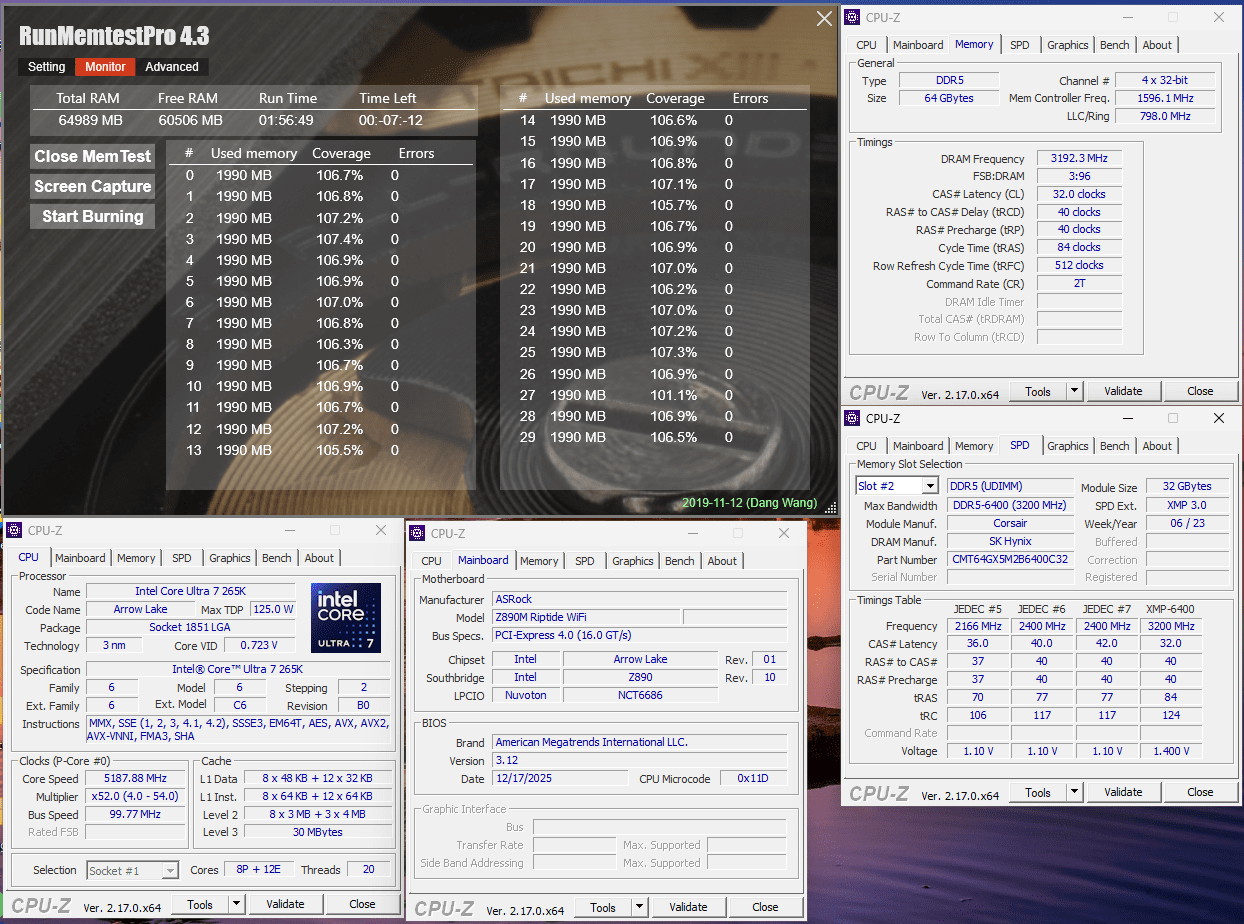
Task: Click DRAM Frequency value 3192.3 MHz
Action: pyautogui.click(x=1079, y=158)
